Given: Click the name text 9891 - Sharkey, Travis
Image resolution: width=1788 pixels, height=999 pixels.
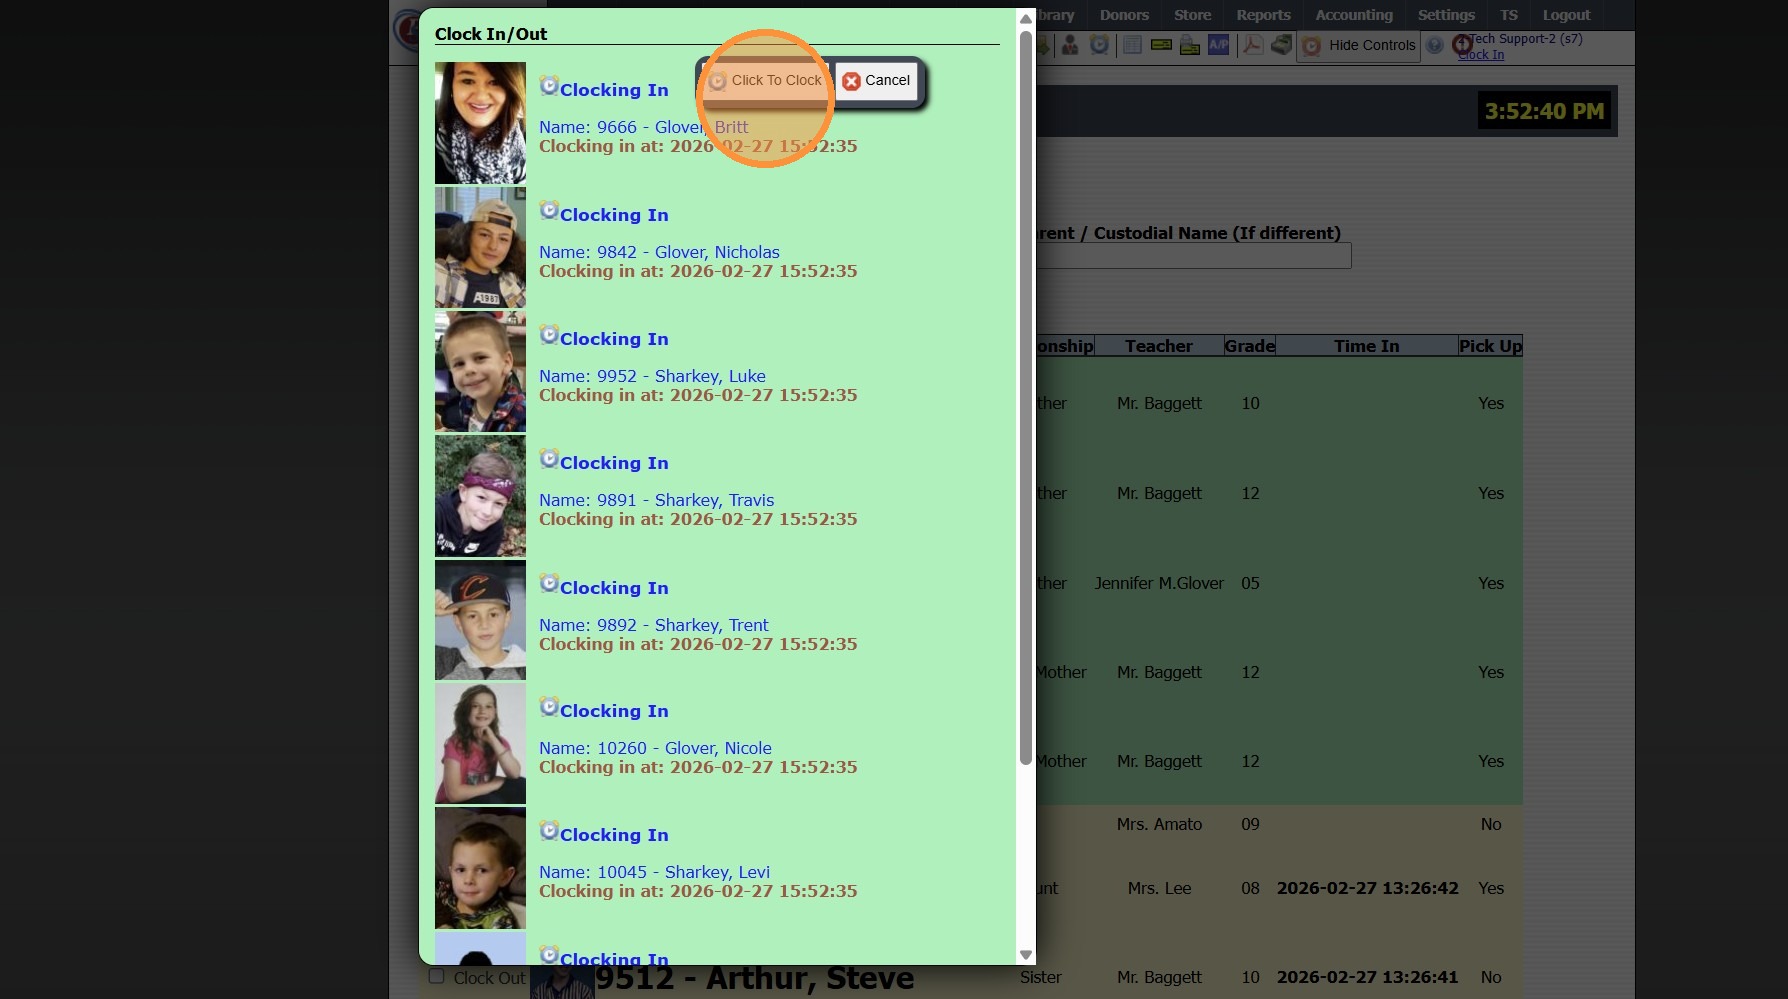Looking at the screenshot, I should tap(685, 500).
